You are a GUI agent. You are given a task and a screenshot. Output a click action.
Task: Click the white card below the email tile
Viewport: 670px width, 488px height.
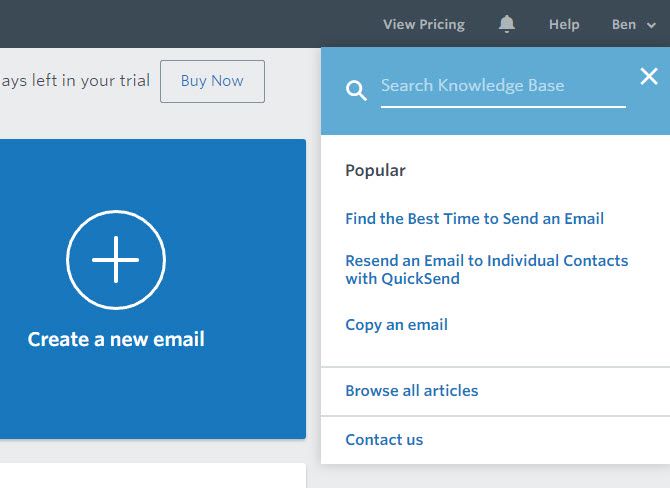click(x=150, y=475)
